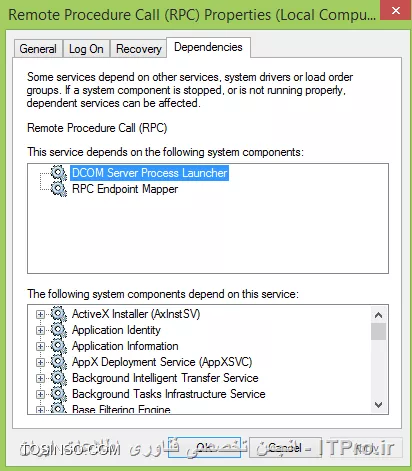This screenshot has height=471, width=412.
Task: Click the gear icon beside DCOM Server Process Launcher
Action: (x=59, y=173)
